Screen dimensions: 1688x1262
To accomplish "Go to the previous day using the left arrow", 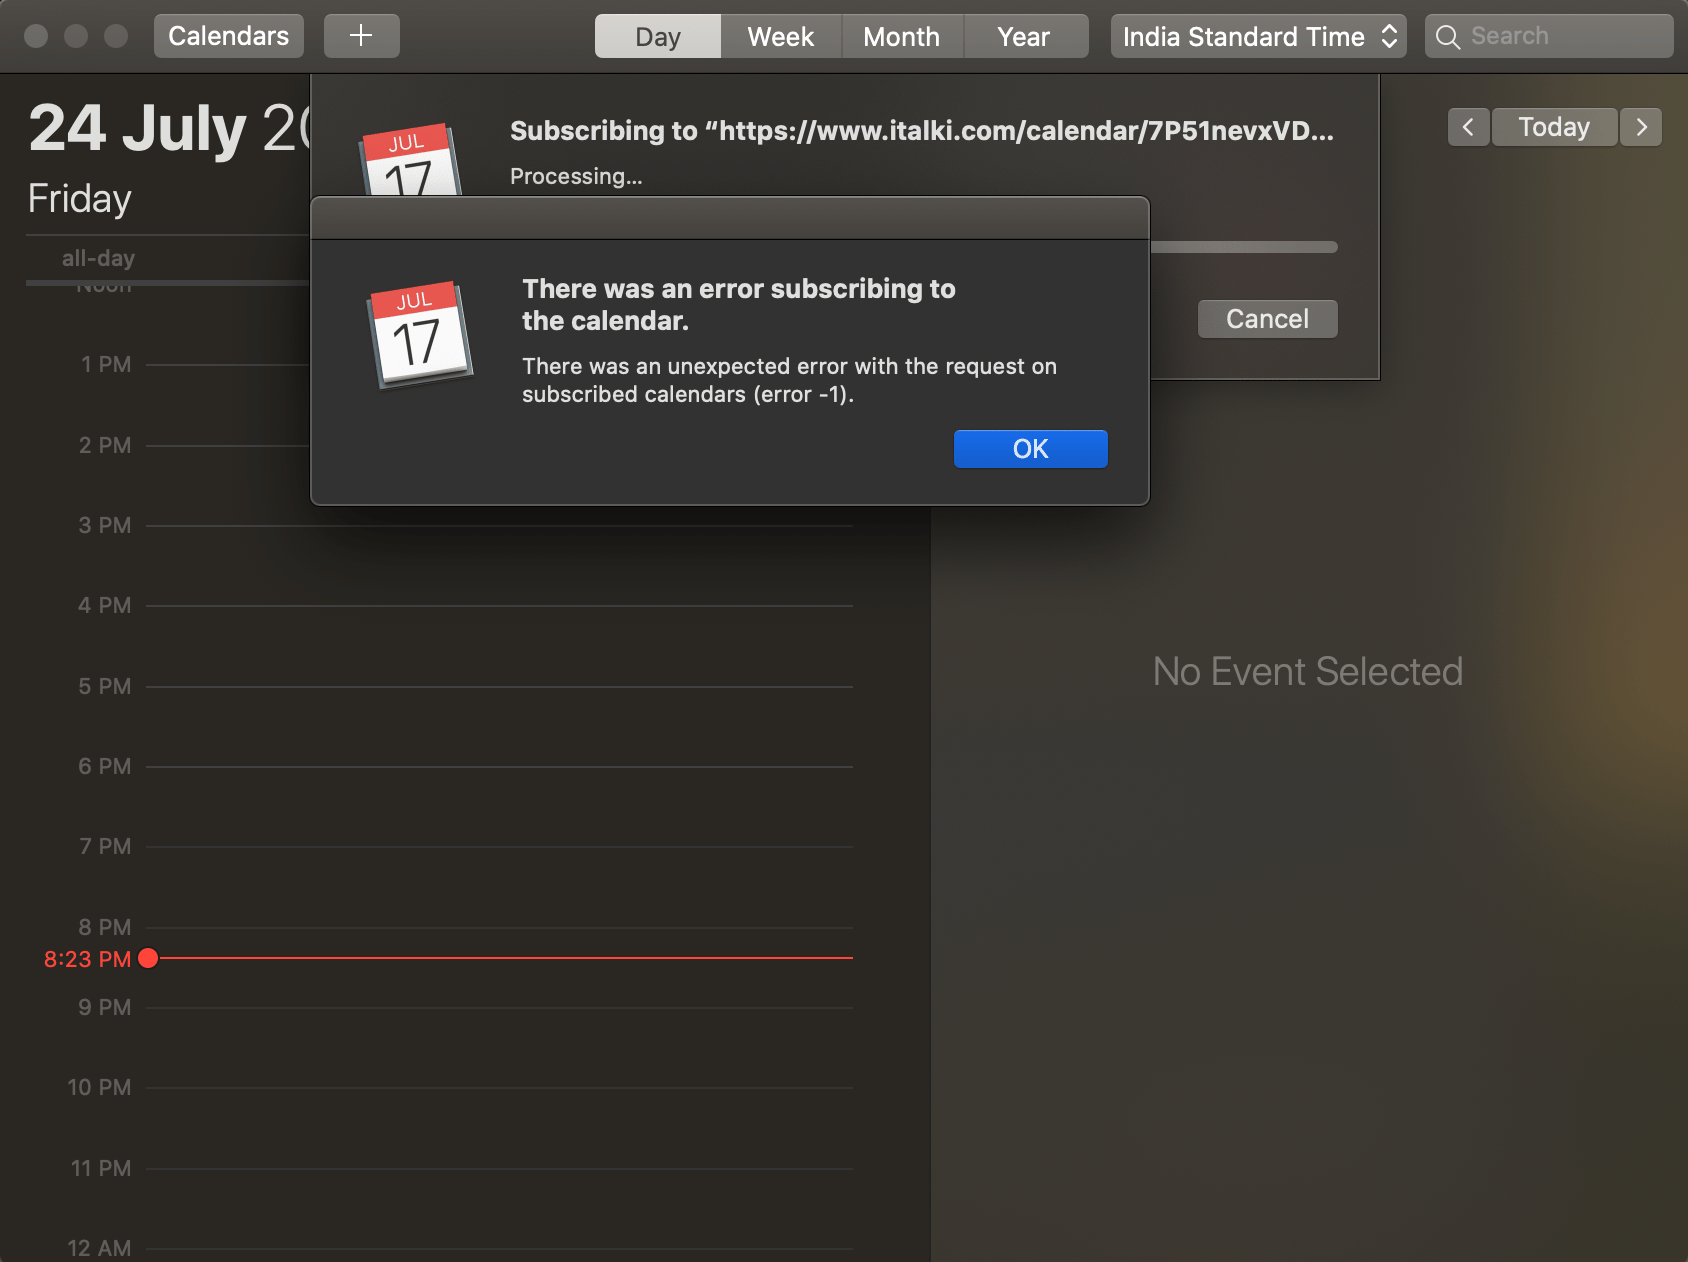I will coord(1468,127).
